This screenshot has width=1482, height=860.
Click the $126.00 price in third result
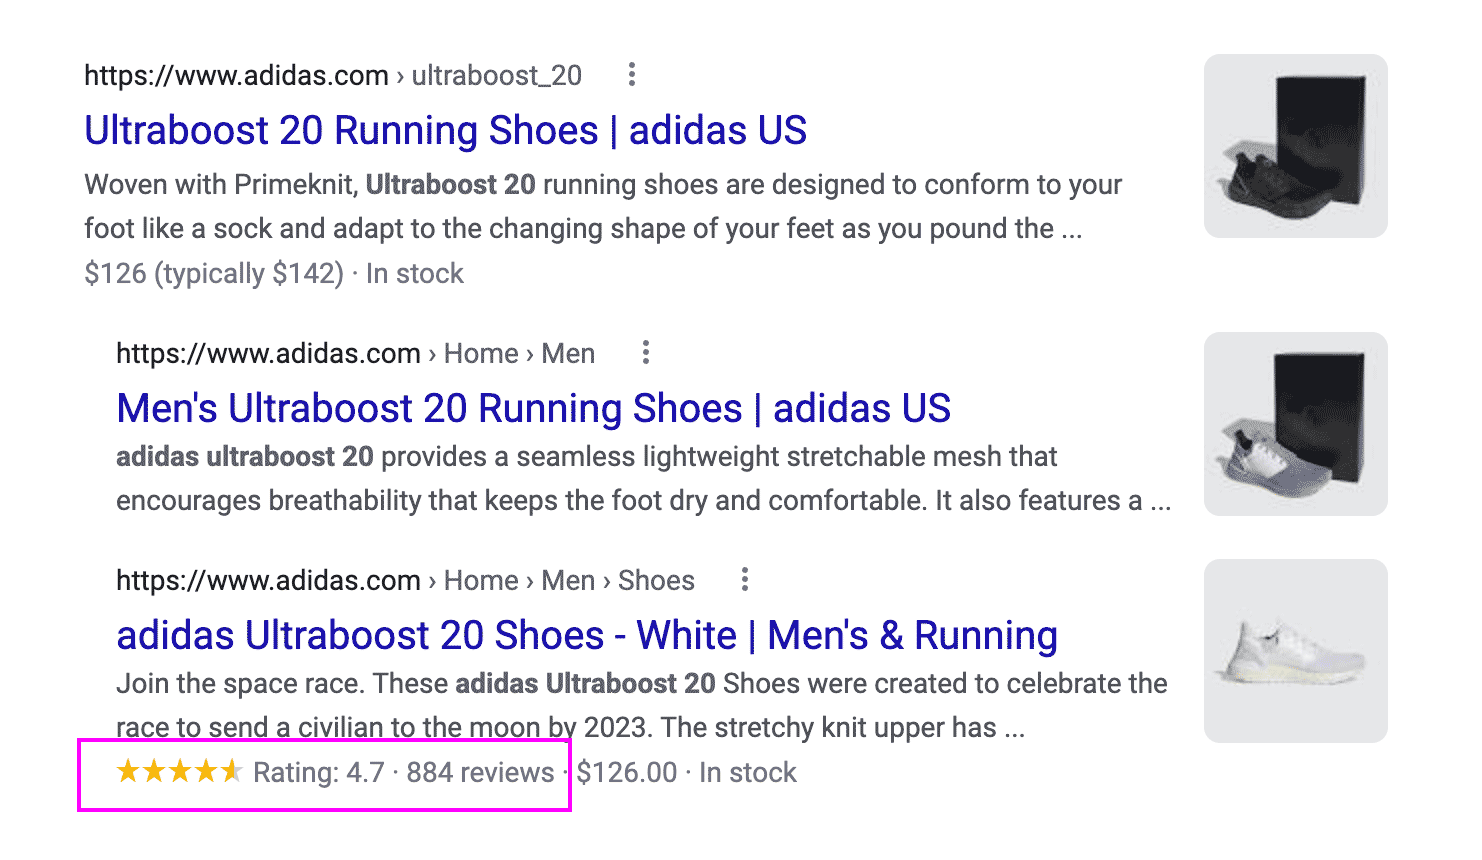[627, 772]
